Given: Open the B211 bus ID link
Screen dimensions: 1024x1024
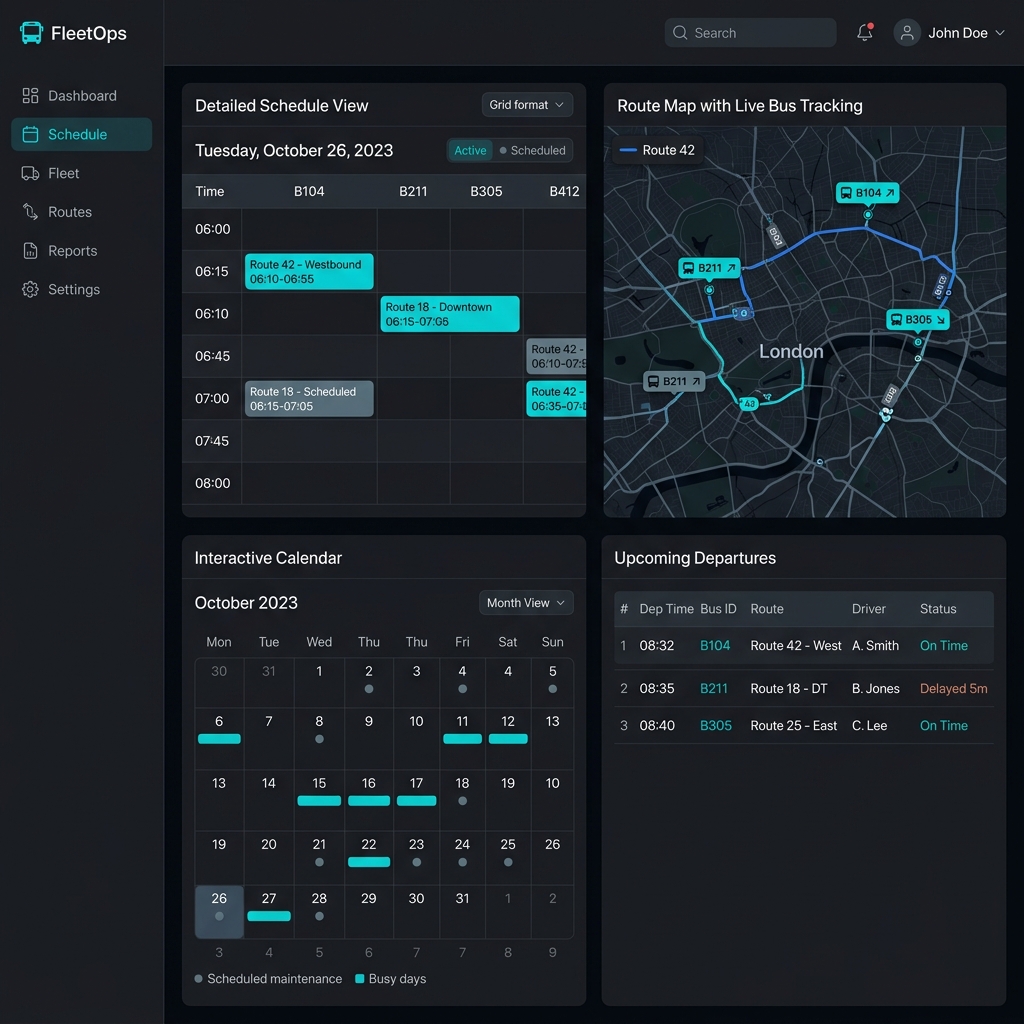Looking at the screenshot, I should 714,689.
